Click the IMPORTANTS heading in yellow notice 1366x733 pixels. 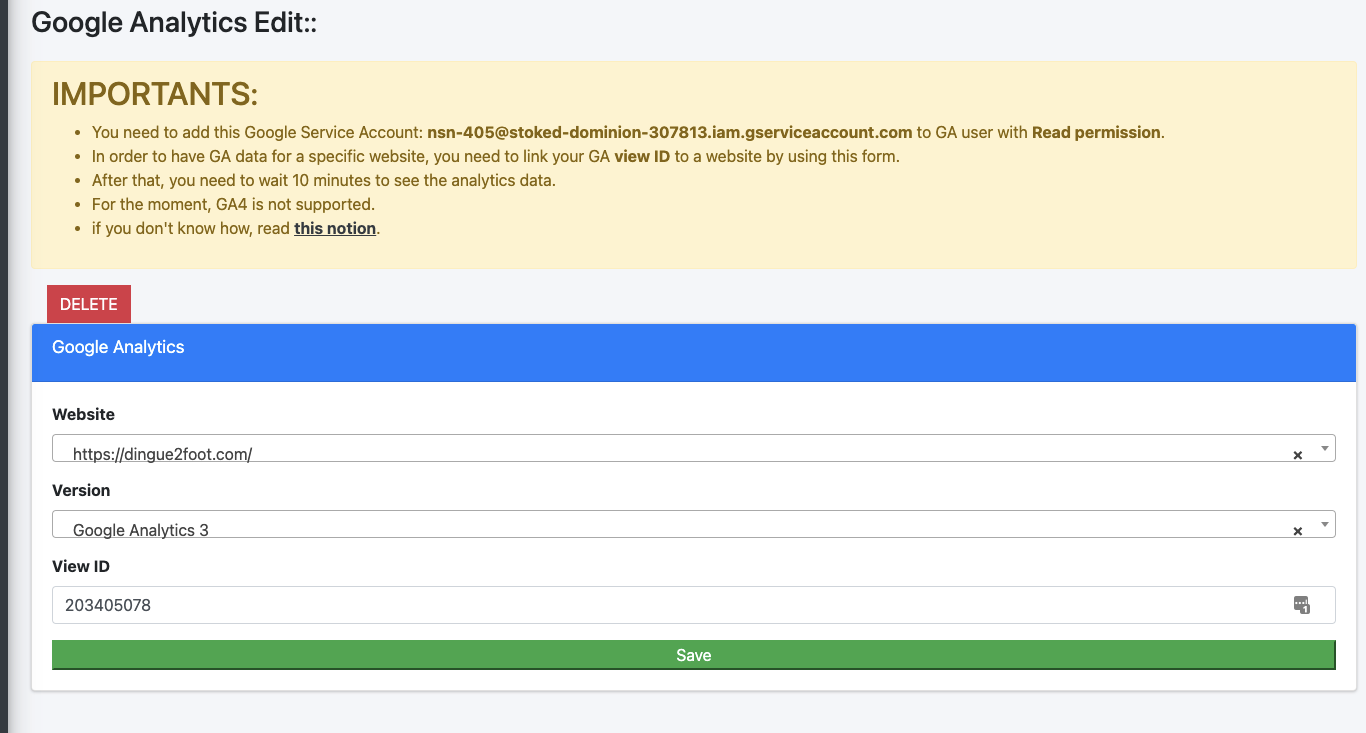(x=155, y=94)
